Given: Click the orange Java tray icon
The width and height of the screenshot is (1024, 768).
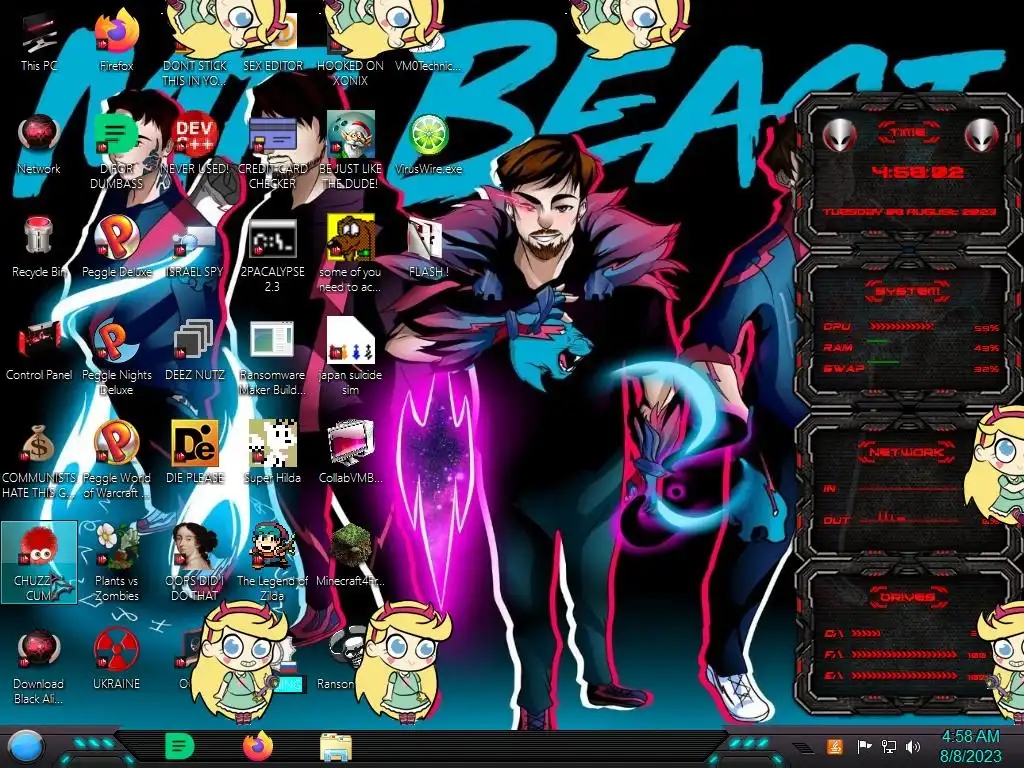Looking at the screenshot, I should [x=835, y=746].
